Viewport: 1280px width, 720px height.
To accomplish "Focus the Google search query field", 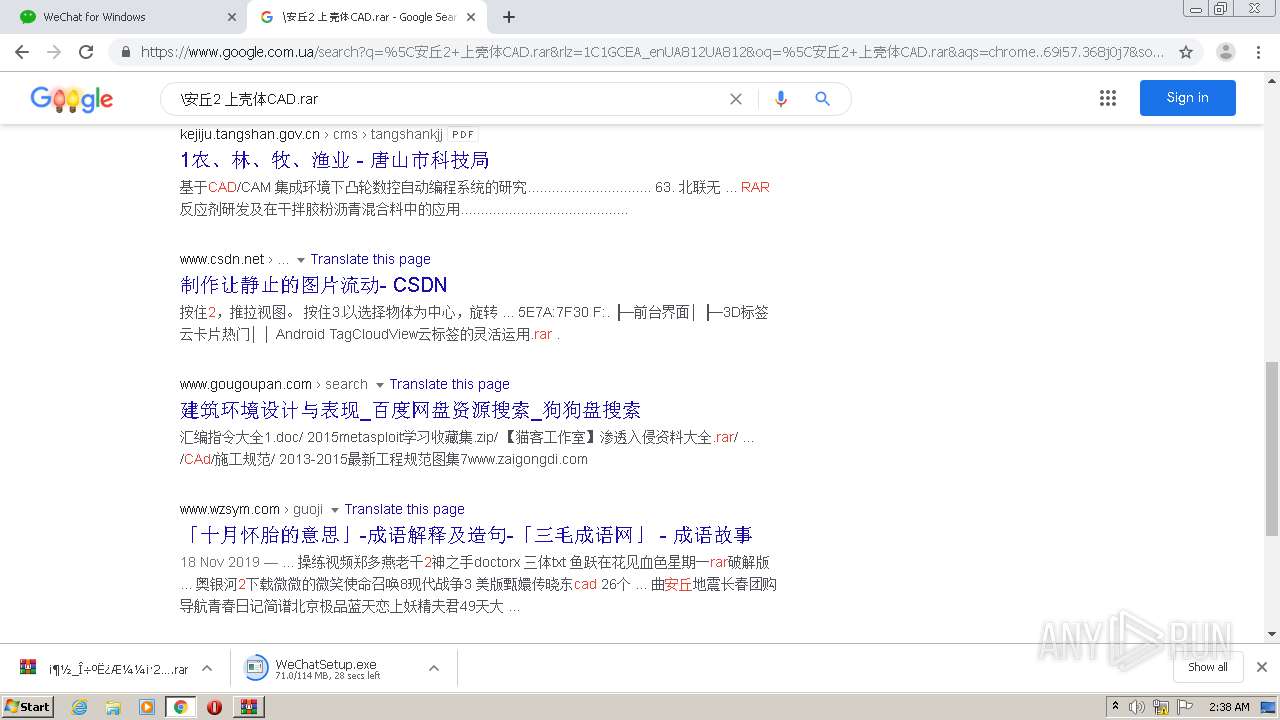I will point(450,99).
